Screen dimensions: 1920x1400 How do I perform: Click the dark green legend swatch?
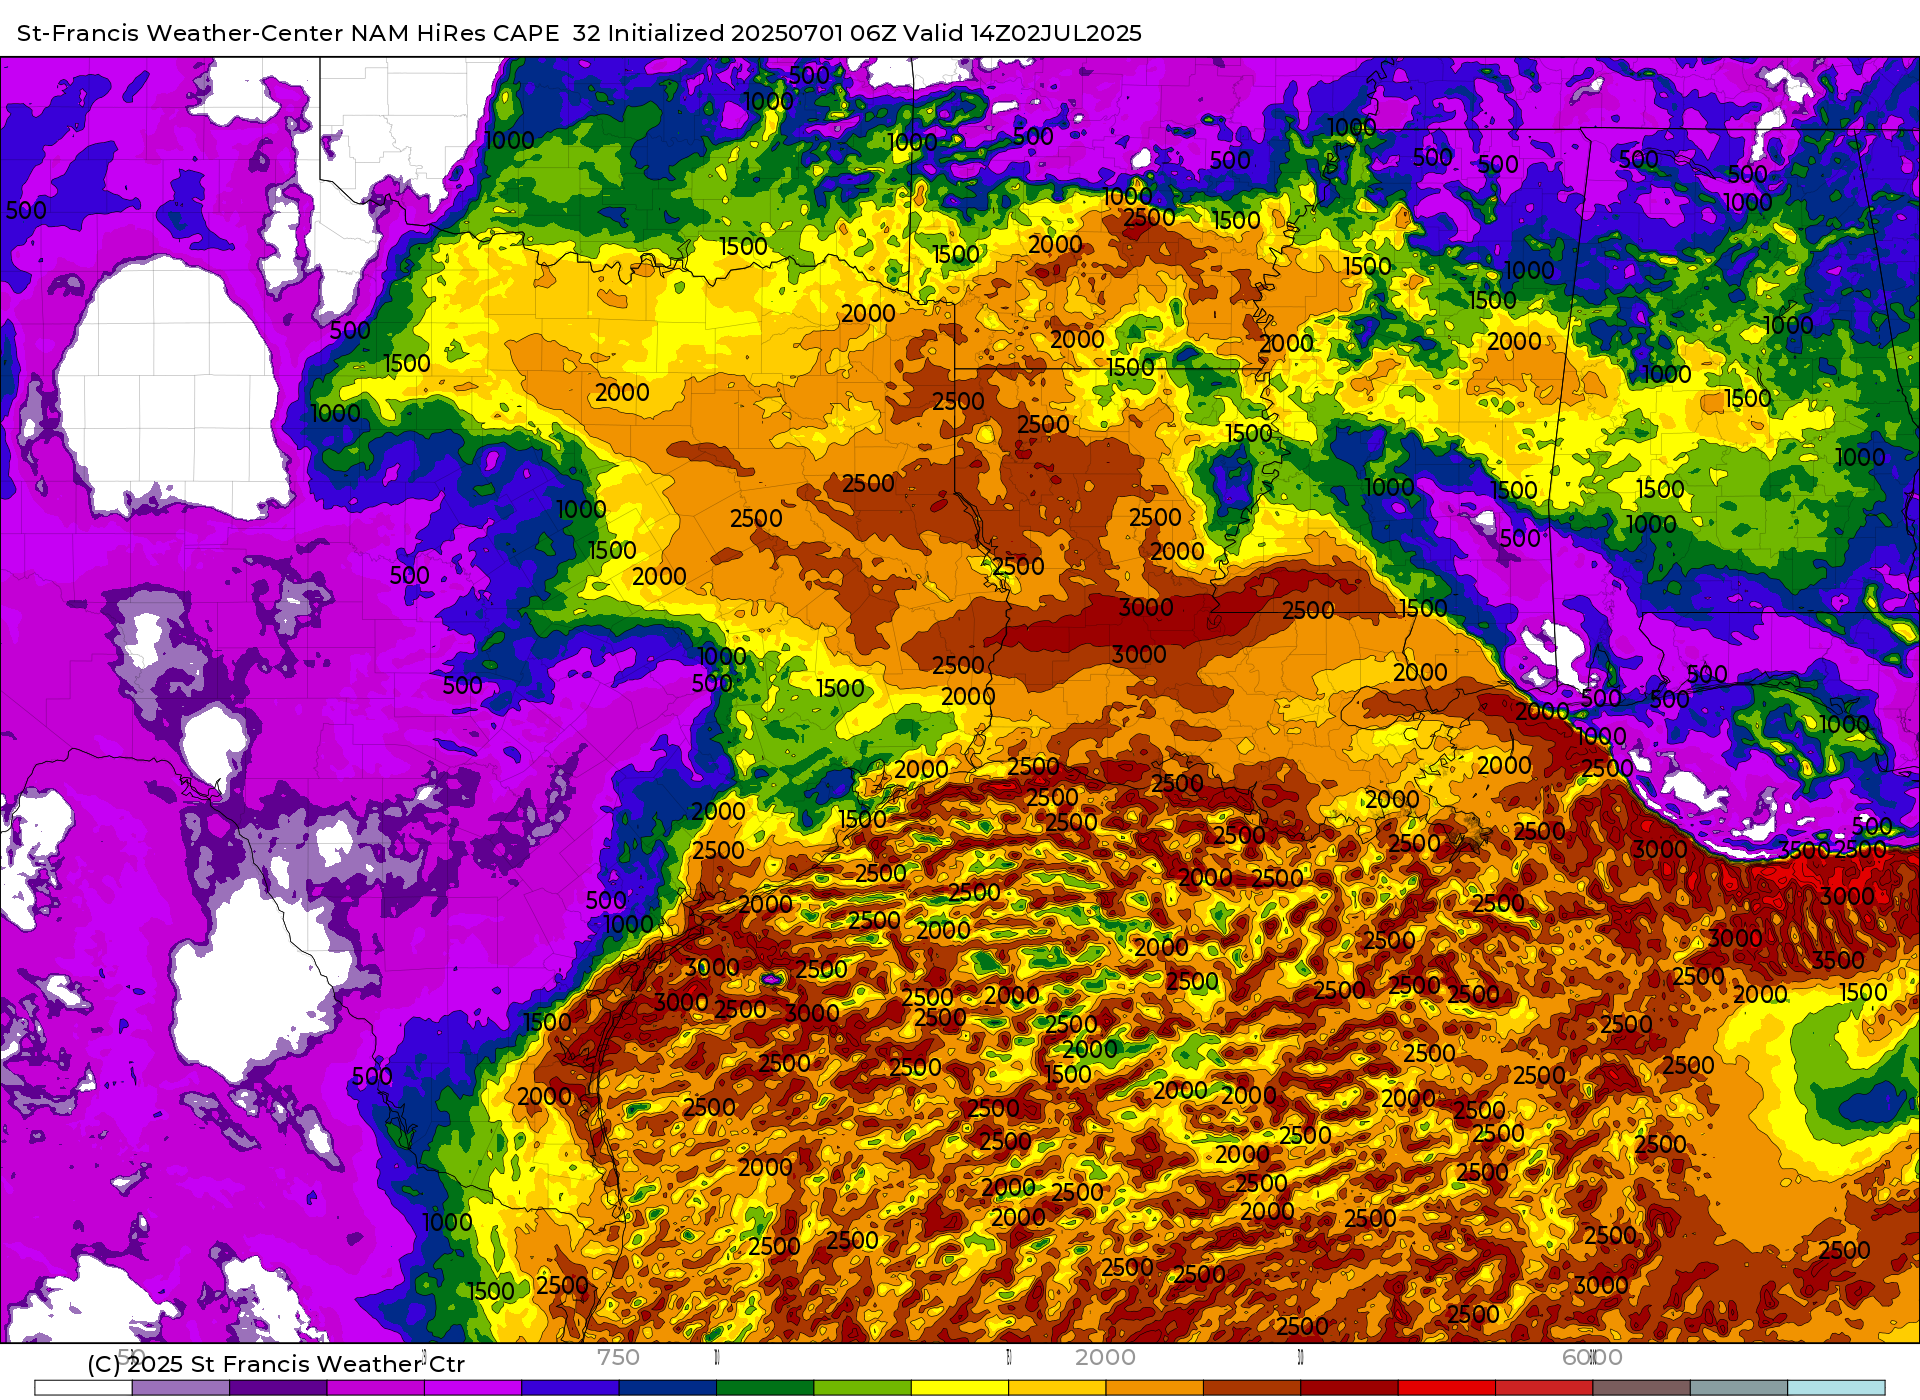pyautogui.click(x=765, y=1388)
